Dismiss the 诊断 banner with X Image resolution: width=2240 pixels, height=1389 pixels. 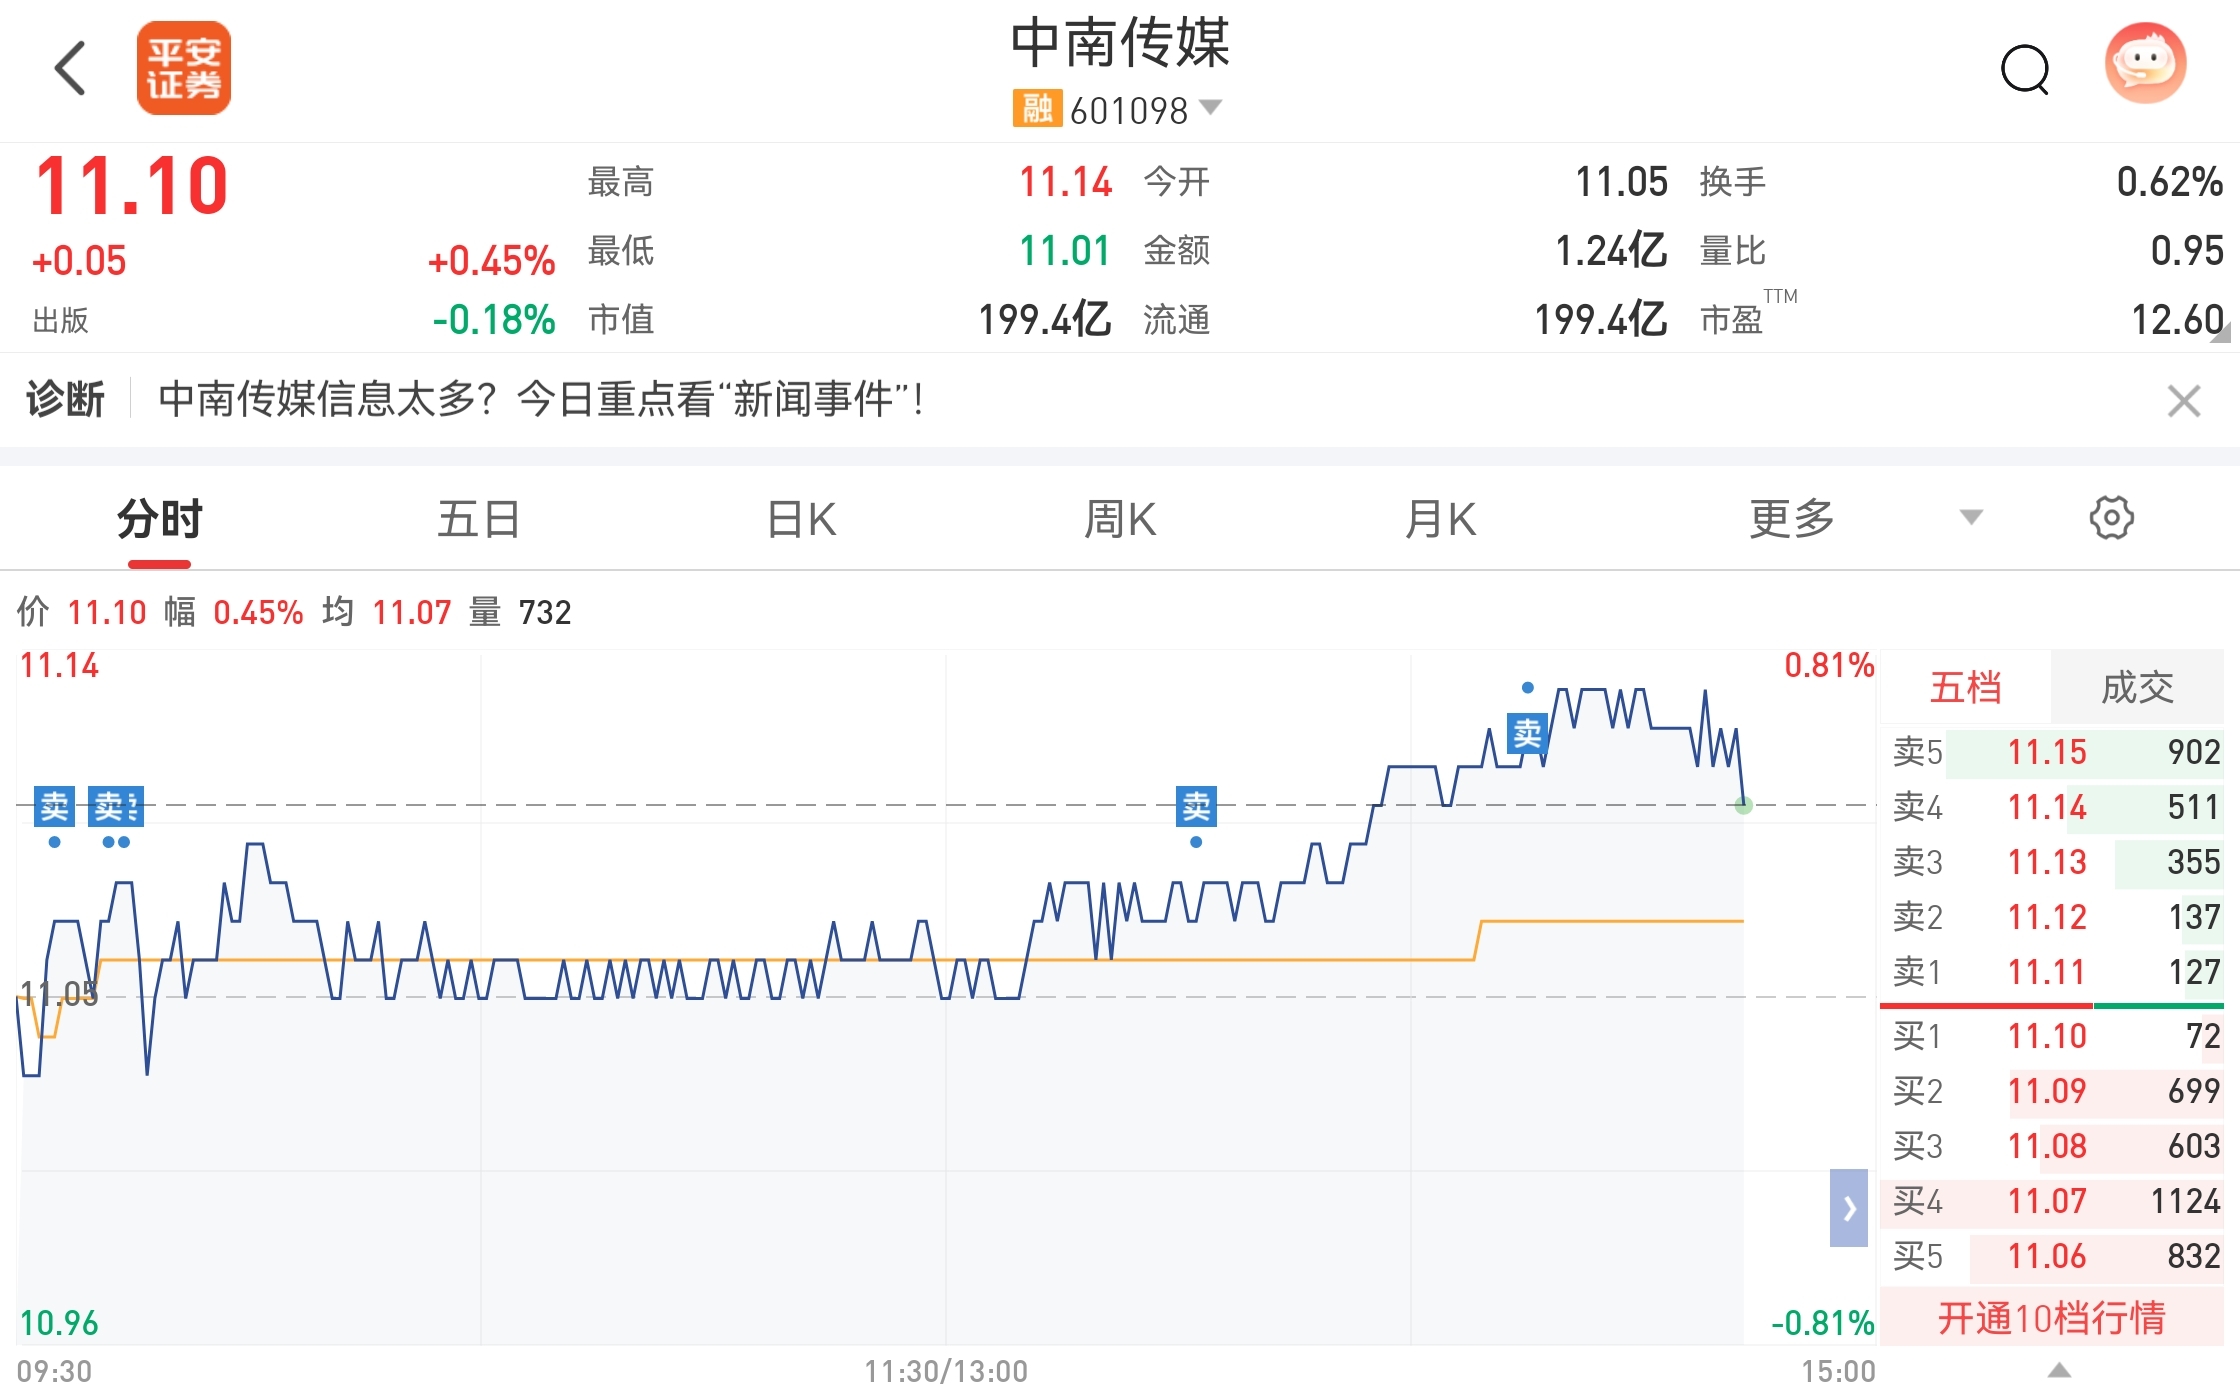click(2183, 401)
